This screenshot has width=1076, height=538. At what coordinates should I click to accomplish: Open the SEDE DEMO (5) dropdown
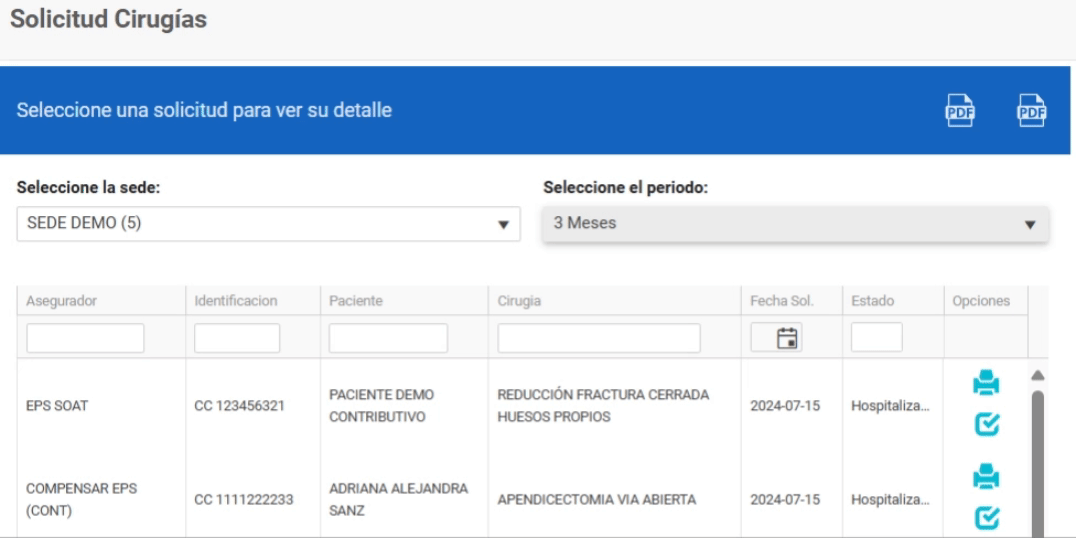[x=268, y=224]
